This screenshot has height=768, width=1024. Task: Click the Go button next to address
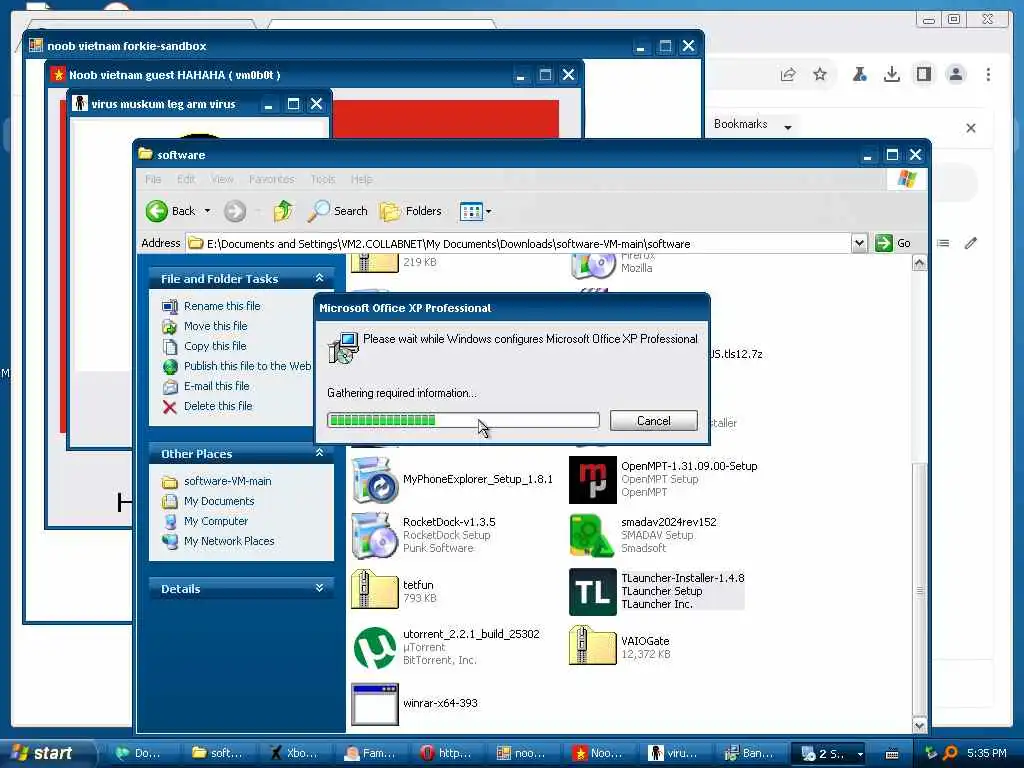coord(893,243)
